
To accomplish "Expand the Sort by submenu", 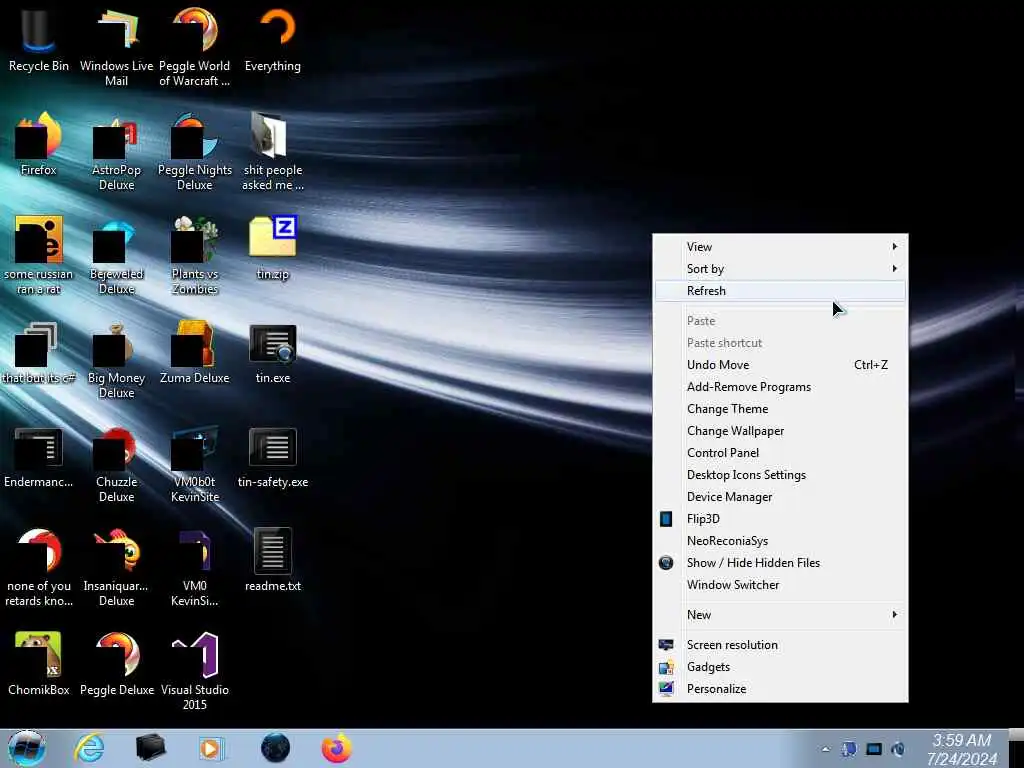I will [780, 269].
